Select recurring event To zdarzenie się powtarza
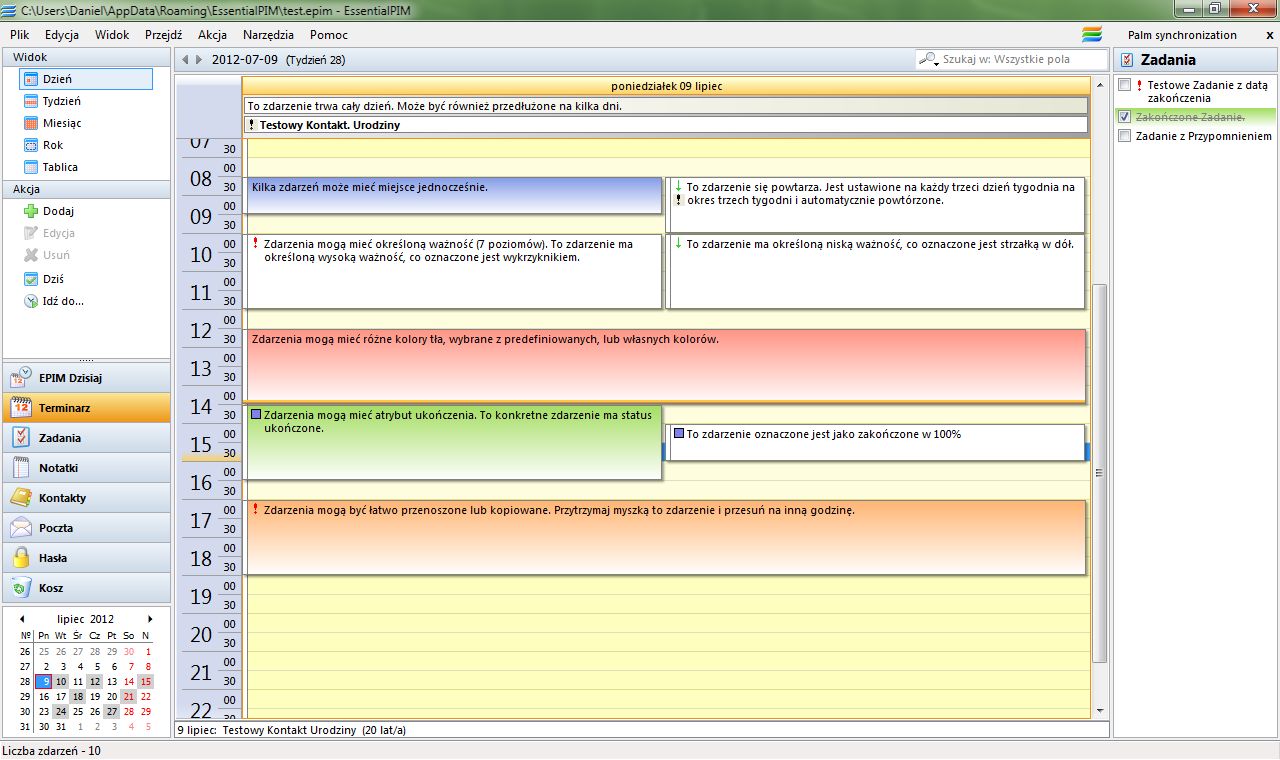The width and height of the screenshot is (1280, 760). point(876,205)
